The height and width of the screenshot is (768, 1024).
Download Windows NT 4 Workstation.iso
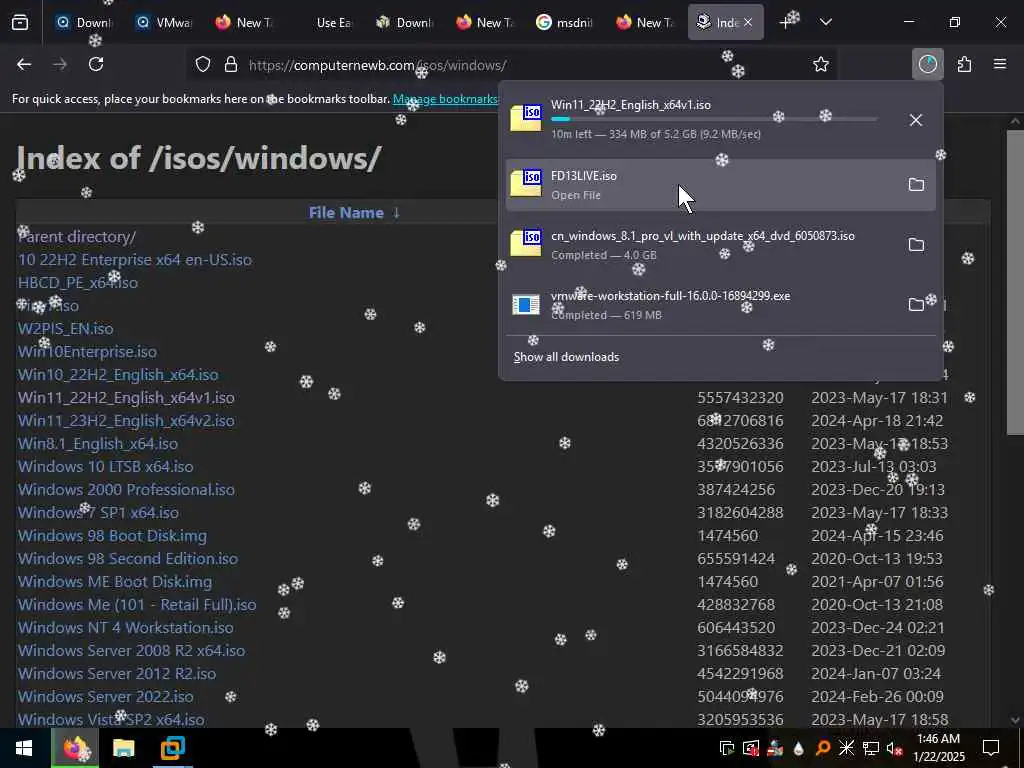[125, 628]
